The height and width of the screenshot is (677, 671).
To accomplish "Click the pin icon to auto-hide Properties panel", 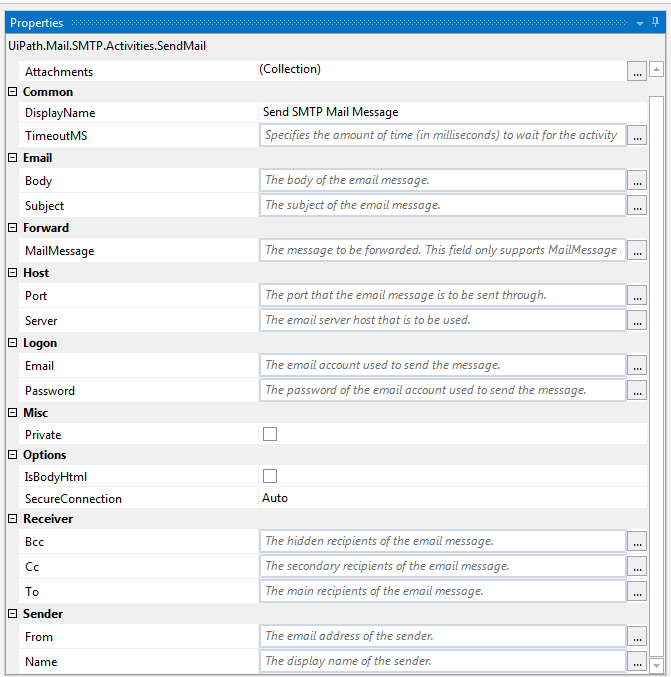I will click(x=655, y=22).
